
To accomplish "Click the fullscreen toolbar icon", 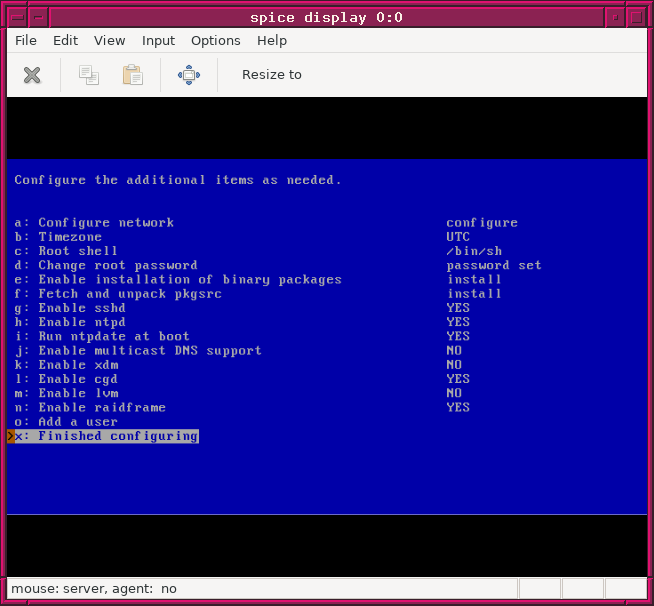I will [x=189, y=75].
